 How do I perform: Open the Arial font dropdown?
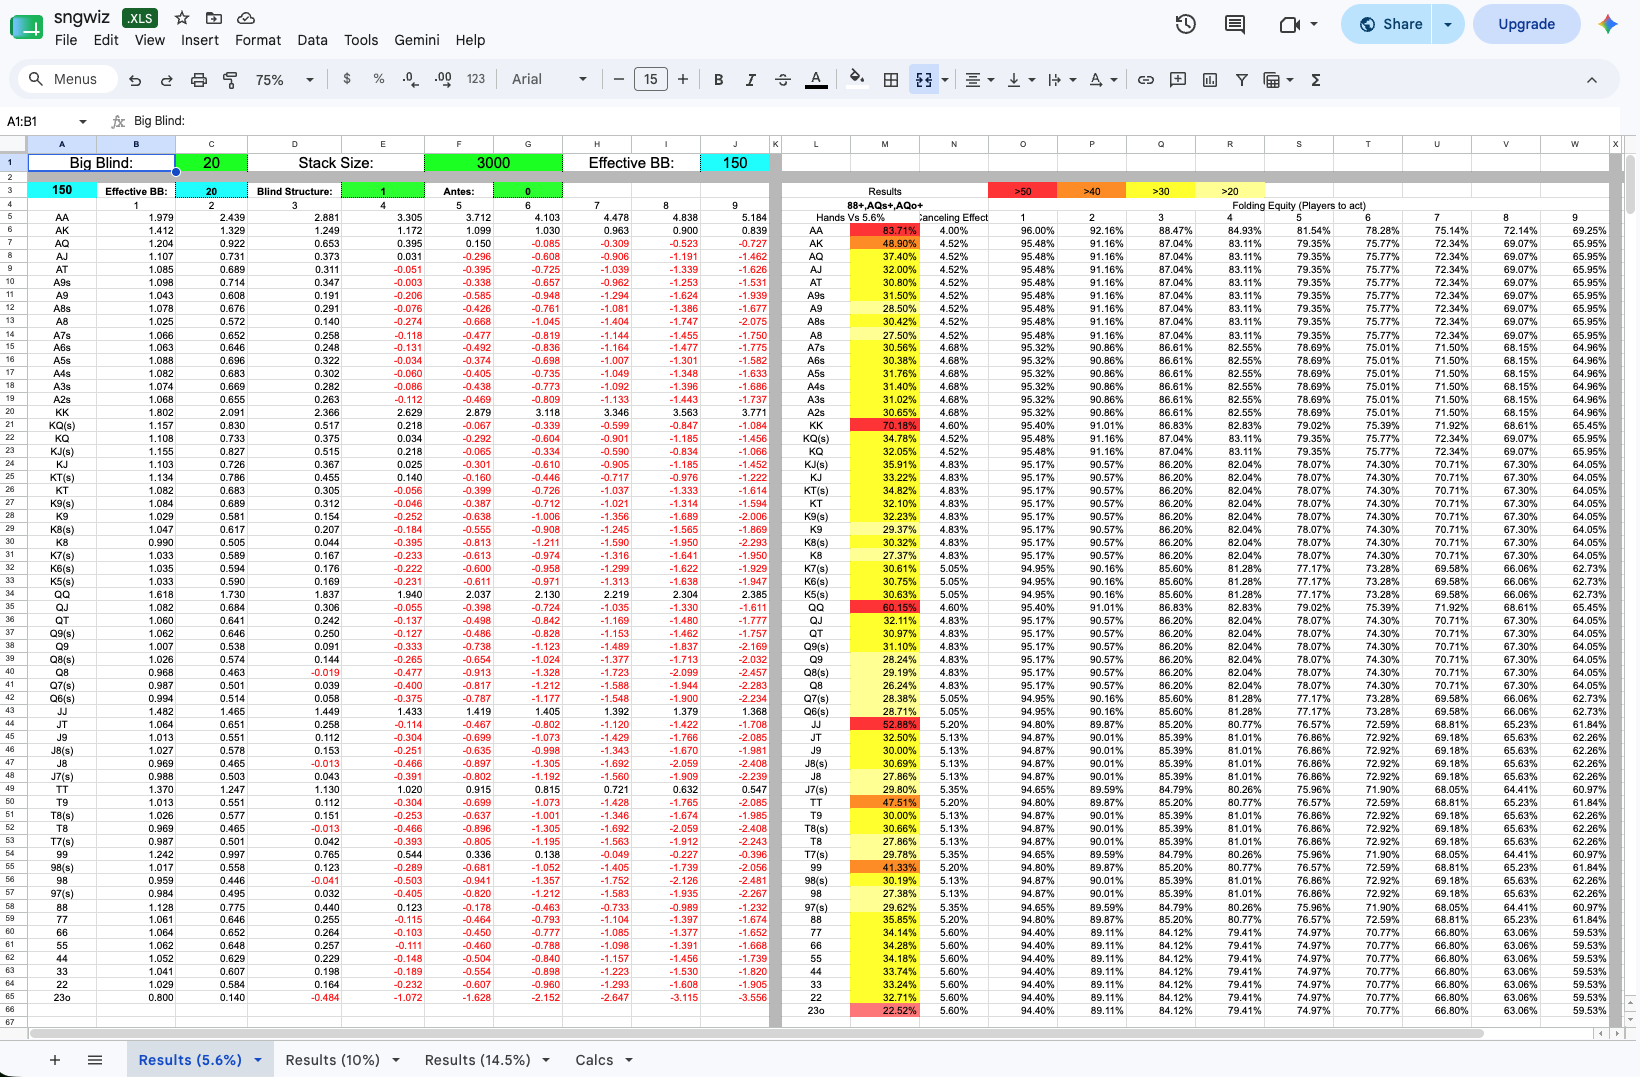549,79
